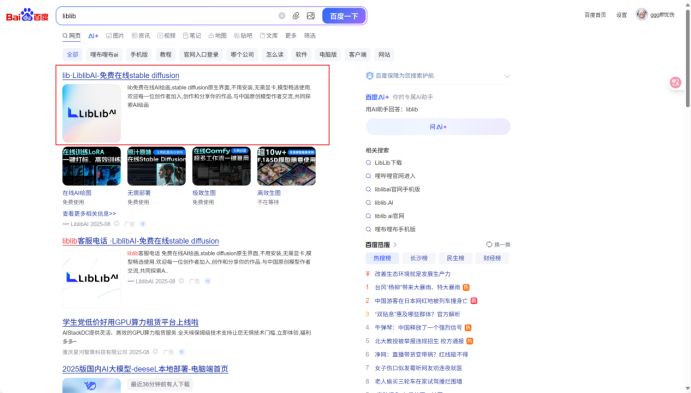The width and height of the screenshot is (691, 393).
Task: Open the user profile avatar
Action: 642,15
